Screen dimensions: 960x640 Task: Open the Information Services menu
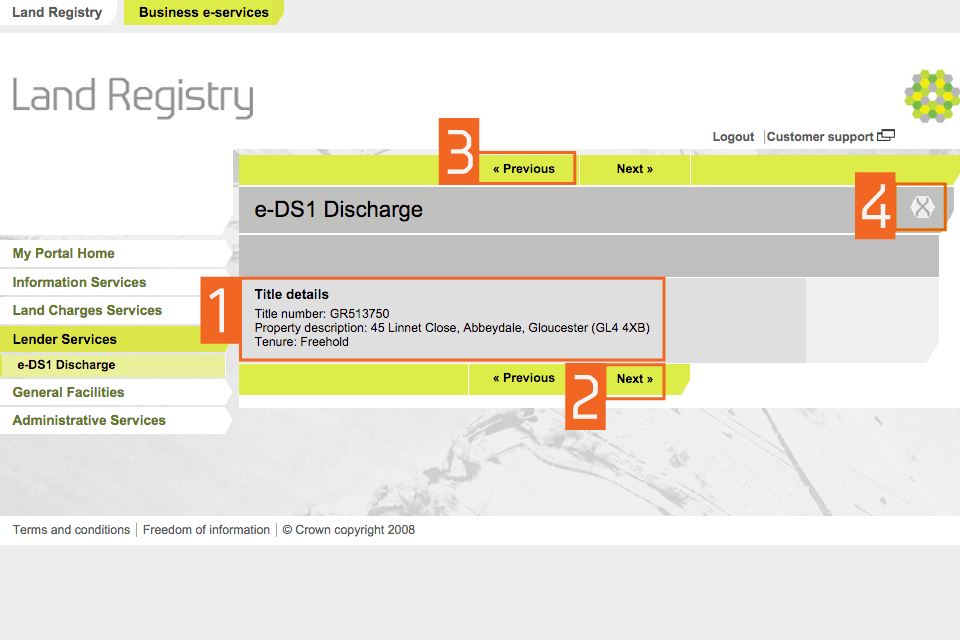79,283
